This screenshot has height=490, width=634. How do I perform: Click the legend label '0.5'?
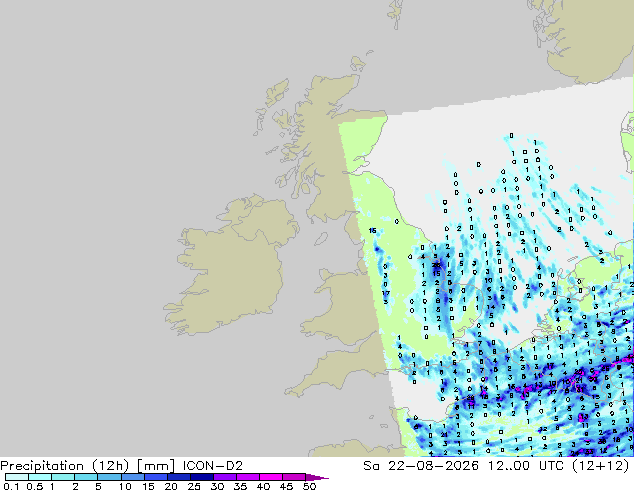pos(35,486)
